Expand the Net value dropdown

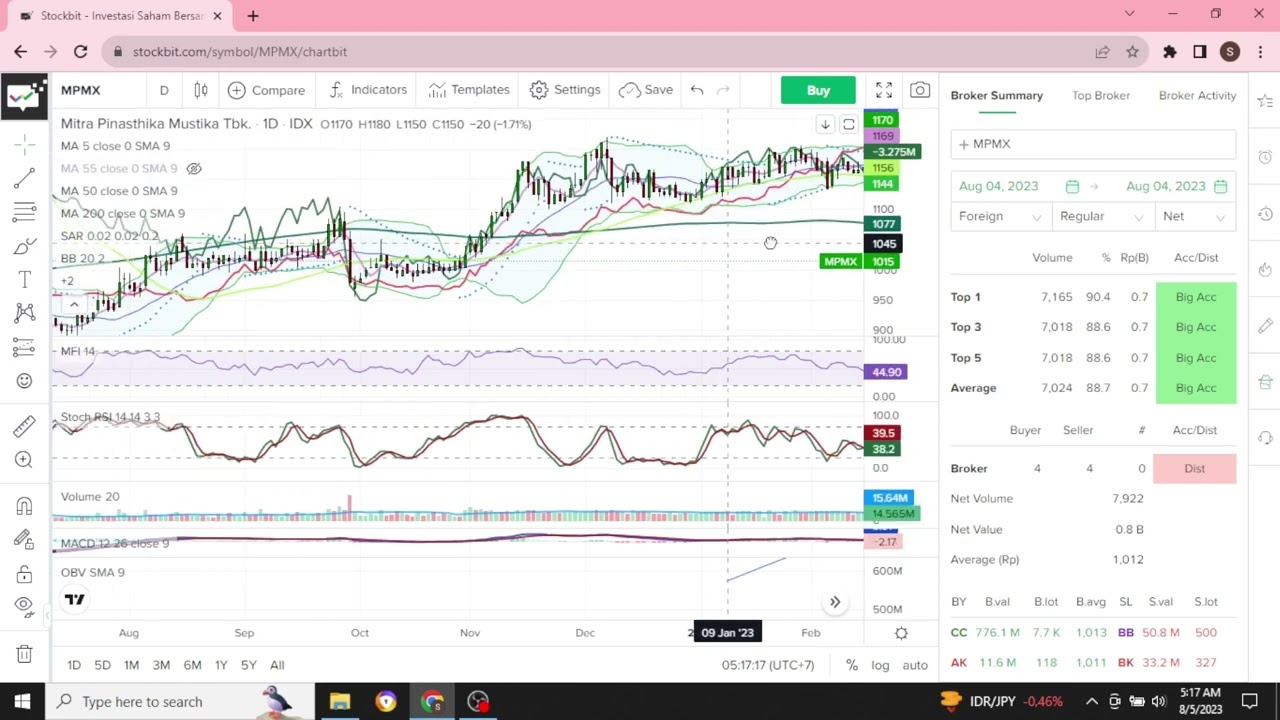tap(1193, 216)
